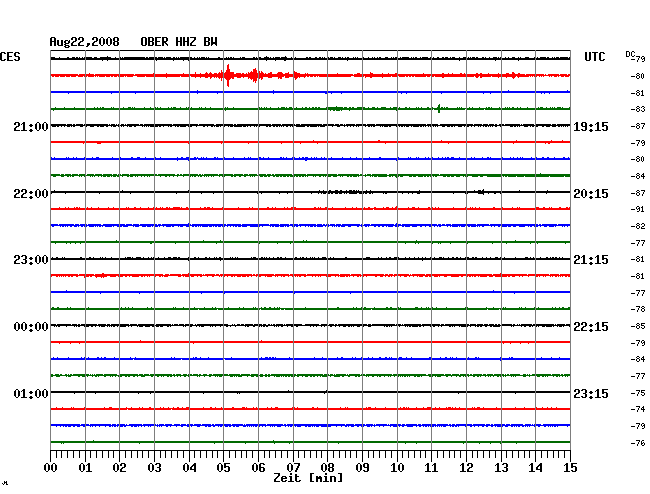The image size is (650, 494).
Task: Click the 20:15 UTC time label
Action: click(591, 194)
